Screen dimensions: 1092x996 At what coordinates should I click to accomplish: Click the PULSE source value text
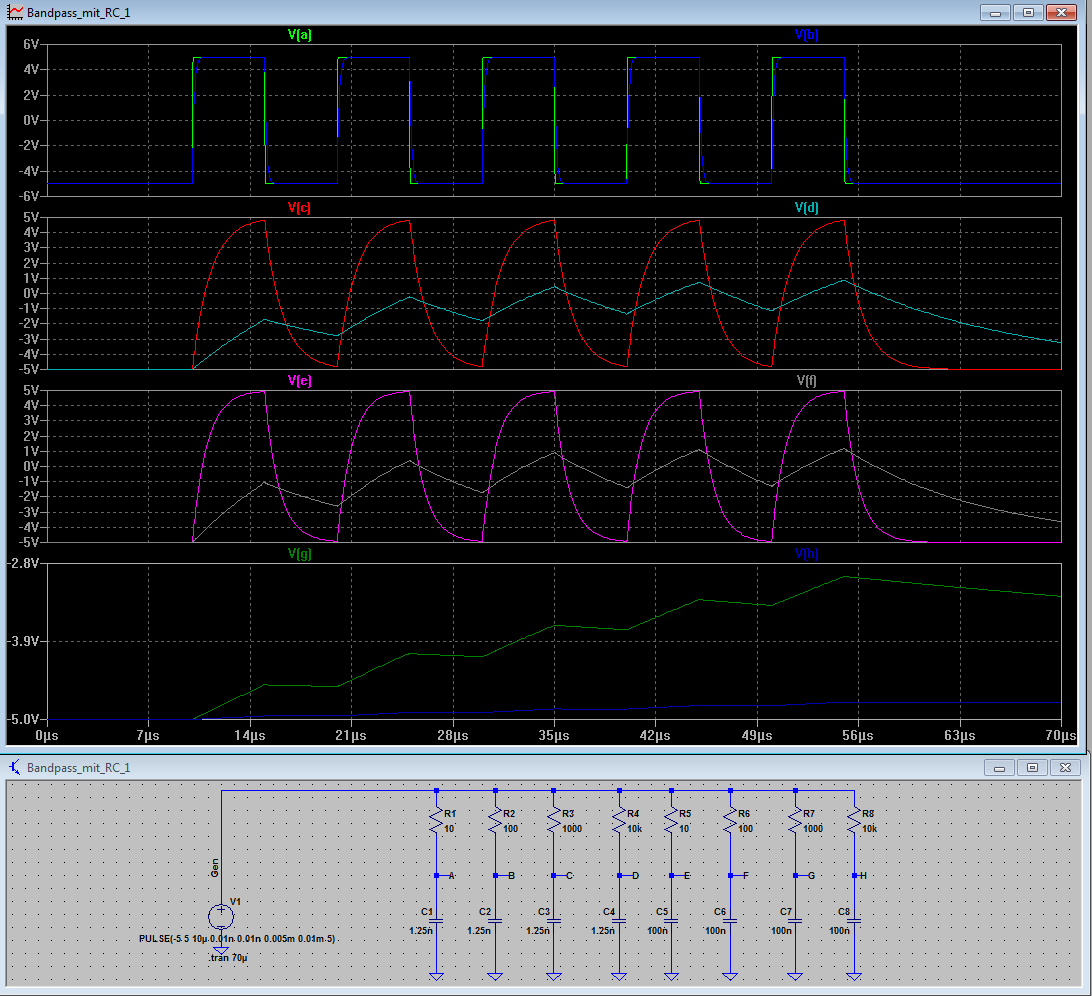(238, 940)
